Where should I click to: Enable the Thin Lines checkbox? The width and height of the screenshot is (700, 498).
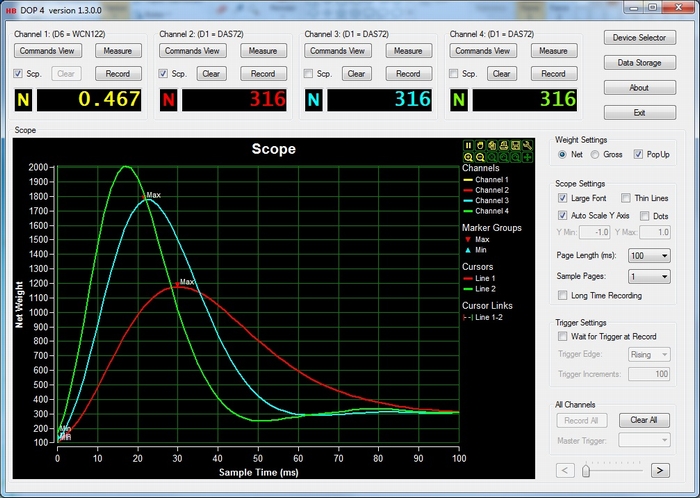pos(626,198)
